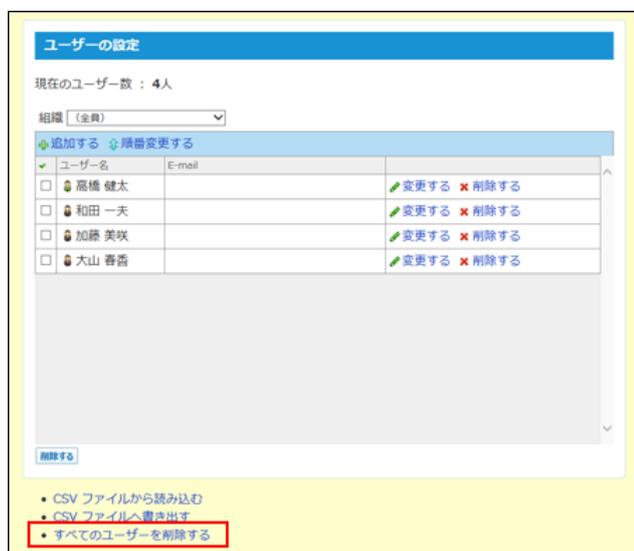This screenshot has height=551, width=634.
Task: Click the 追加する link
Action: coord(75,144)
